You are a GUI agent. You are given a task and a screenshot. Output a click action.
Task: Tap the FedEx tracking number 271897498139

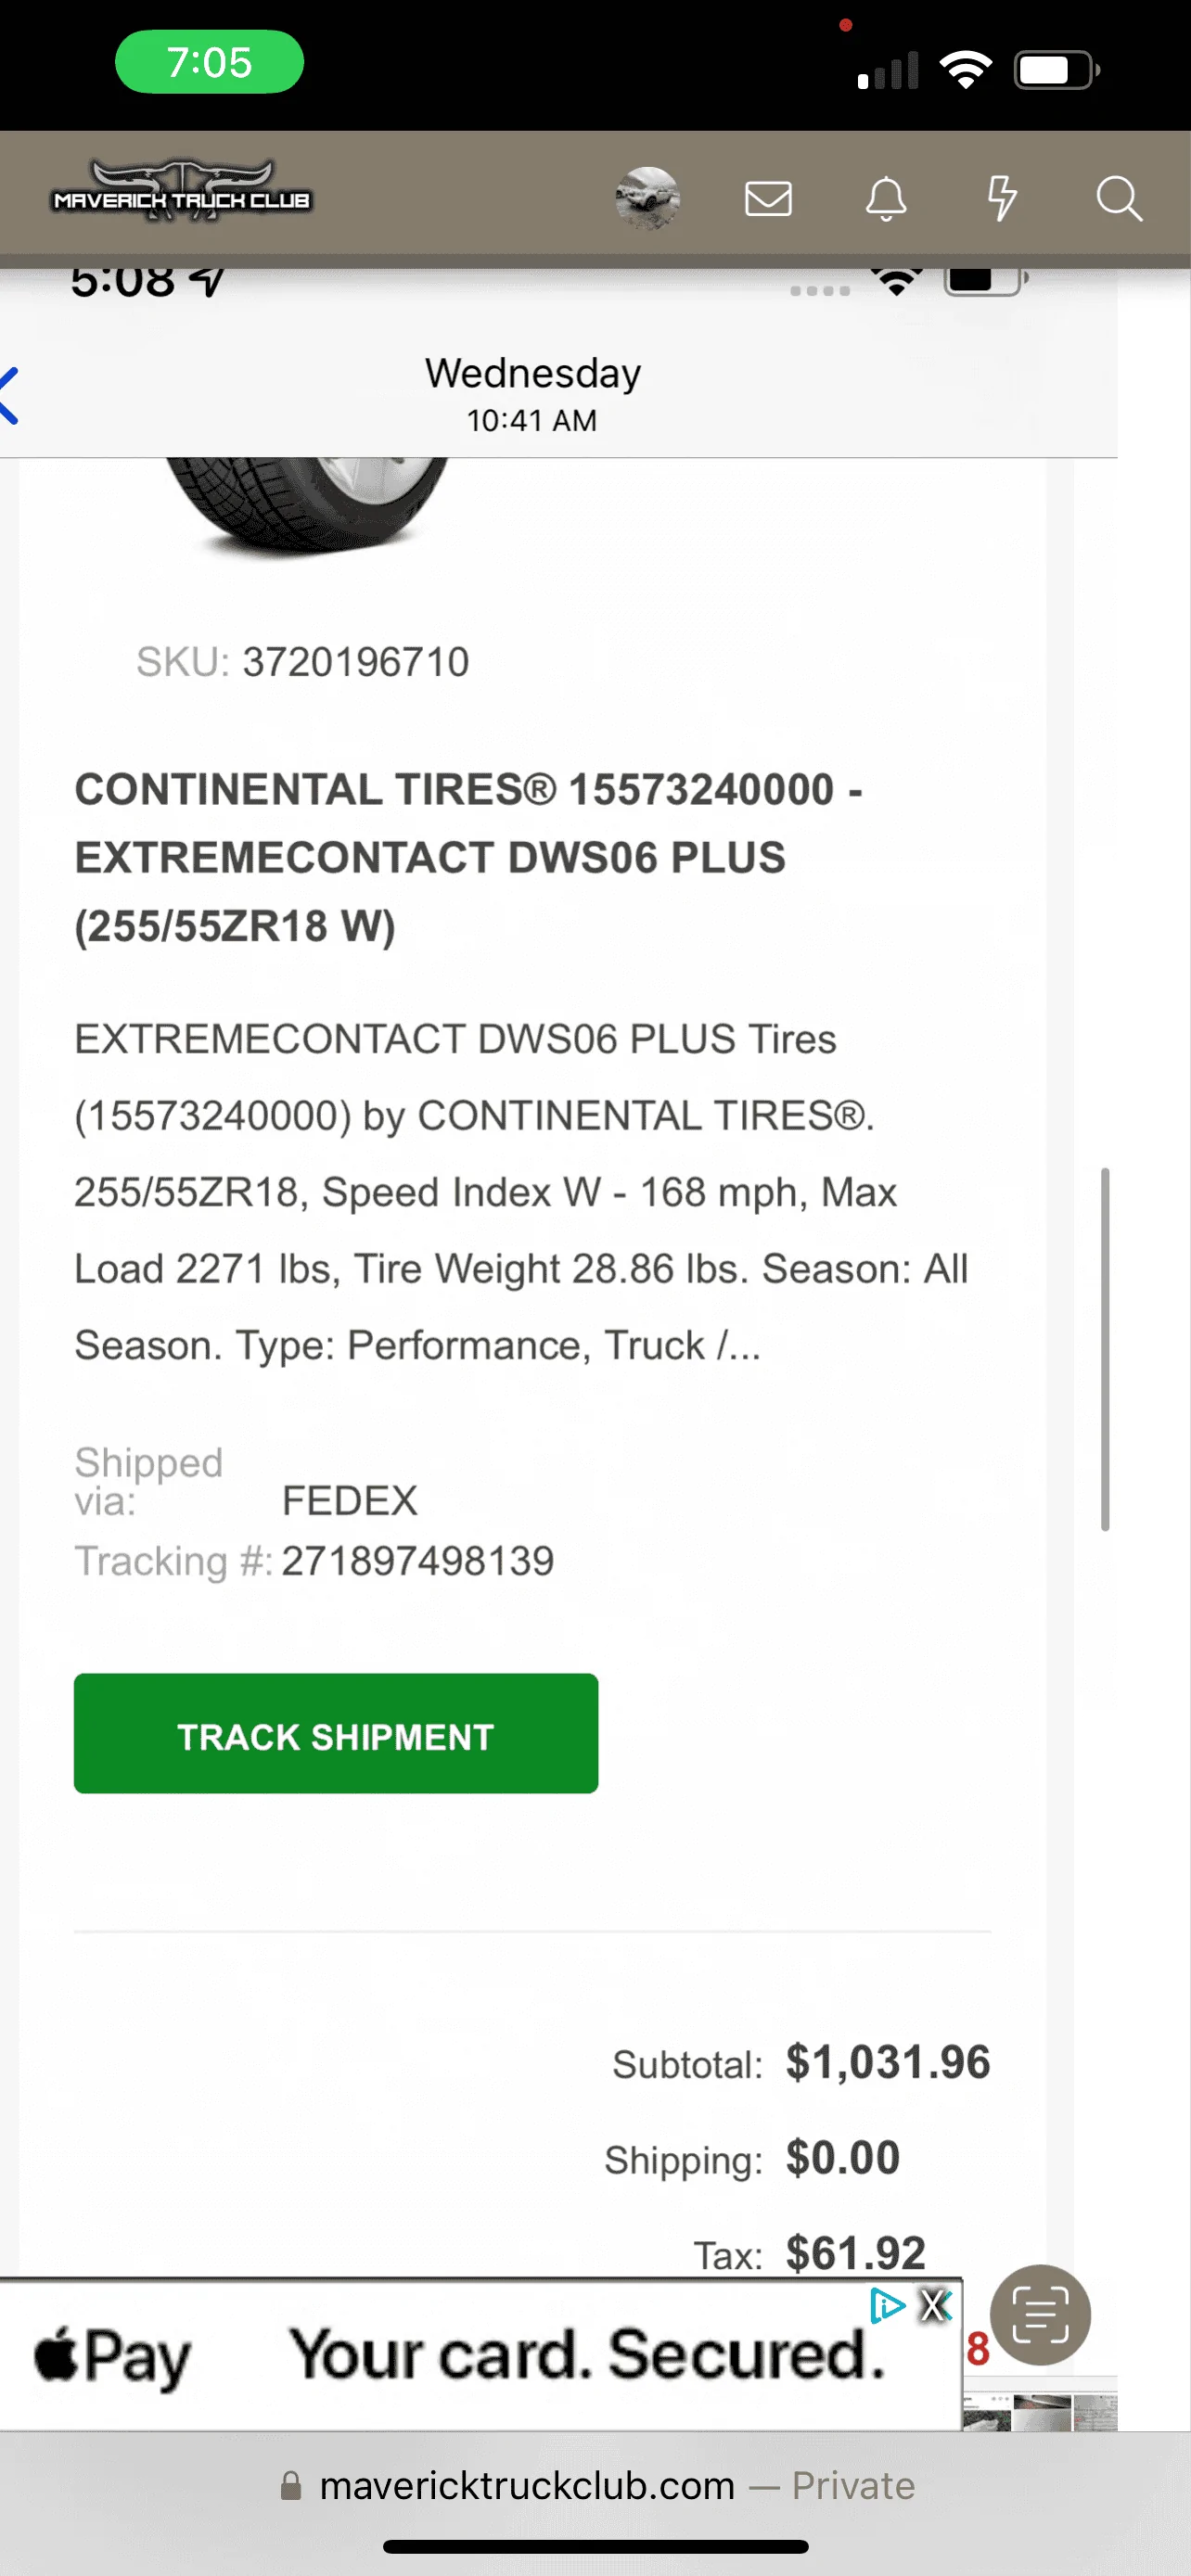[417, 1561]
